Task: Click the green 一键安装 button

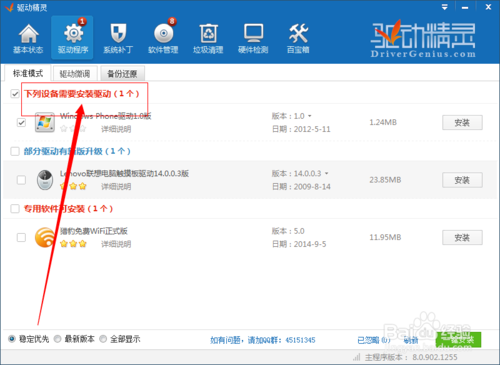Action: pyautogui.click(x=458, y=339)
